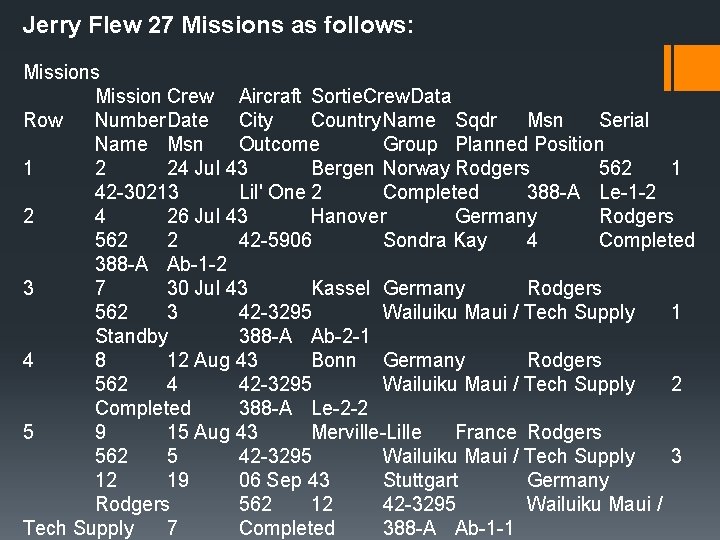Click the aircraft name 'Sondra Kay'

(x=435, y=240)
